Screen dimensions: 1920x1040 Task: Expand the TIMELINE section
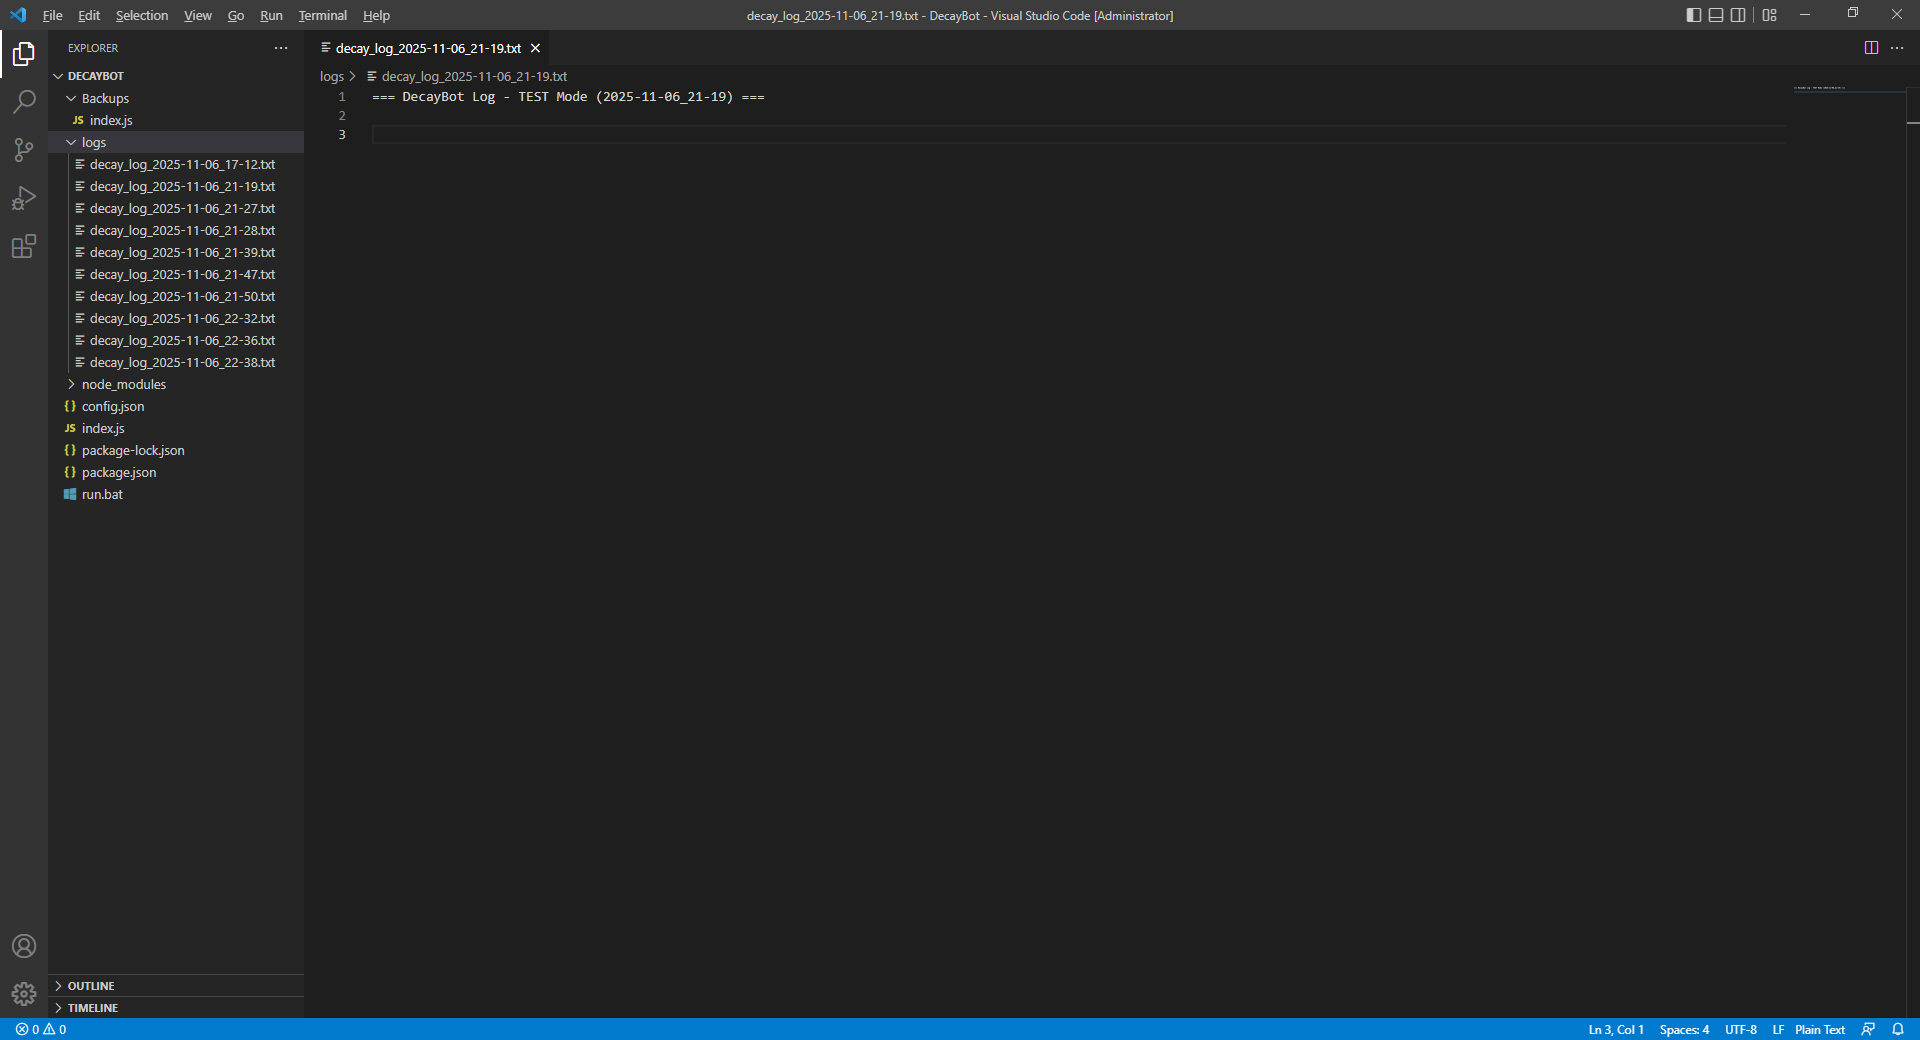176,1008
